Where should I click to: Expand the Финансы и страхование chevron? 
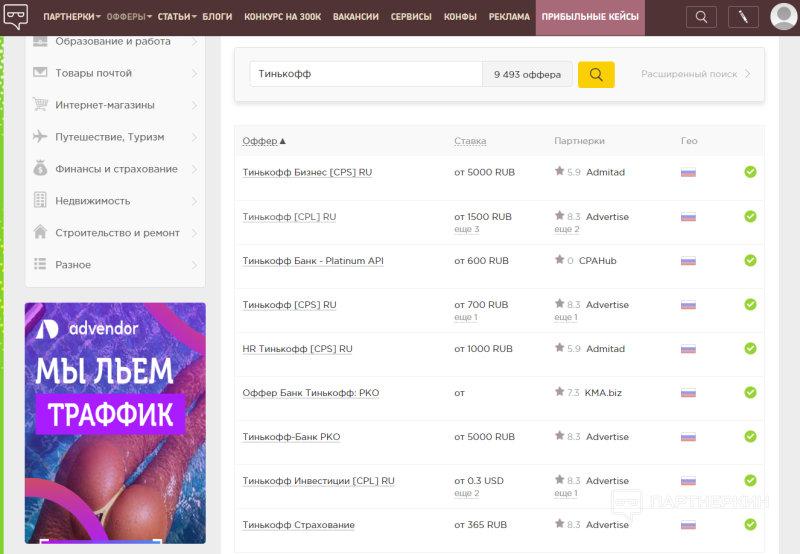pyautogui.click(x=194, y=169)
